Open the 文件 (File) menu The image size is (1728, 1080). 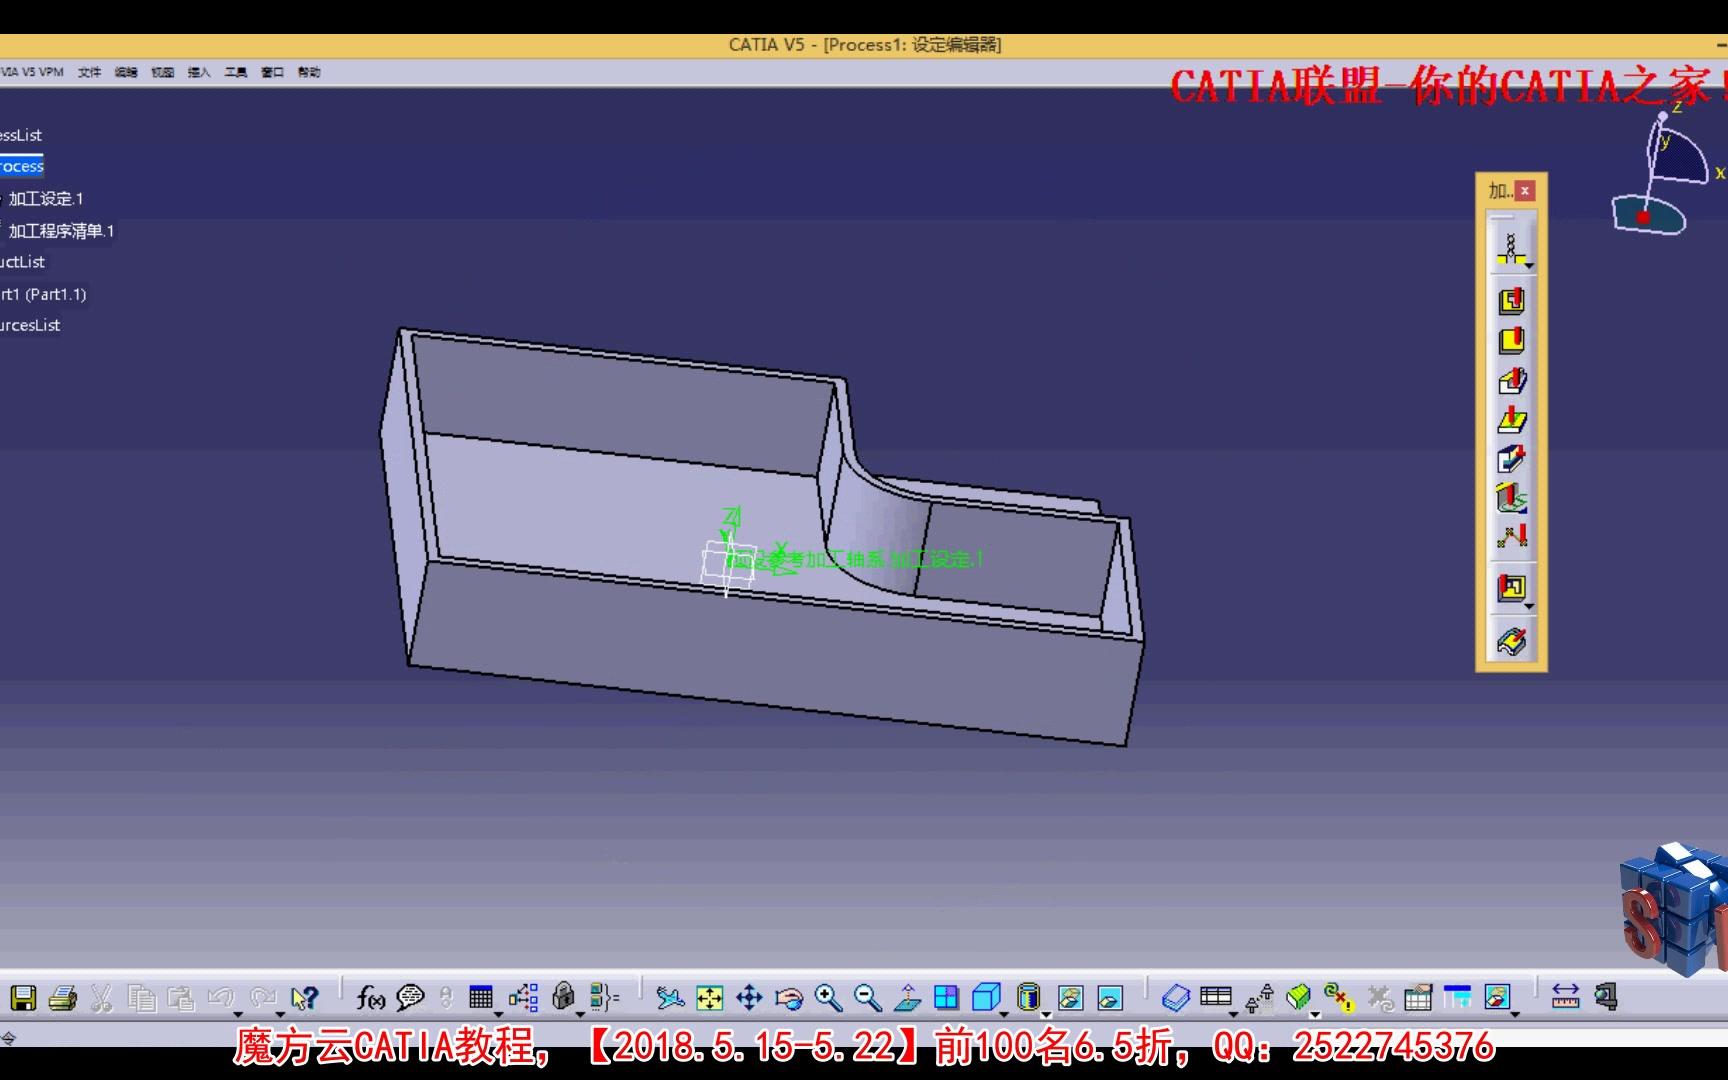tap(89, 72)
